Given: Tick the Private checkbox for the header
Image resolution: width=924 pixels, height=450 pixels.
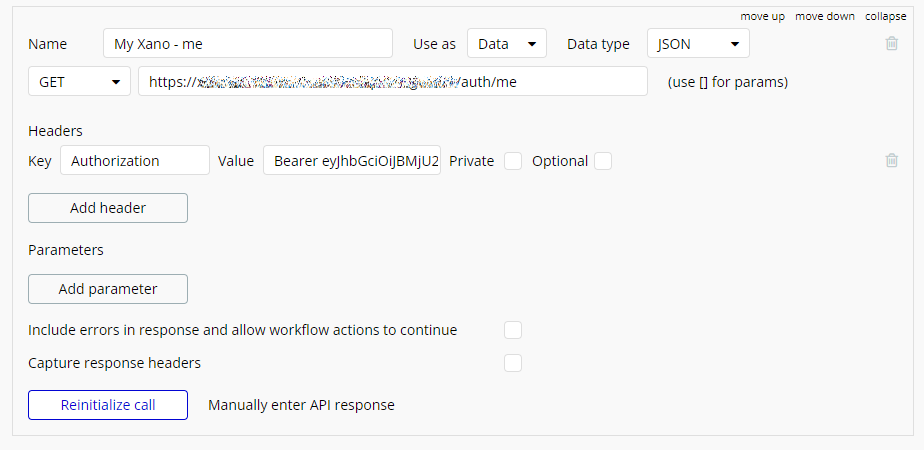Looking at the screenshot, I should point(513,161).
